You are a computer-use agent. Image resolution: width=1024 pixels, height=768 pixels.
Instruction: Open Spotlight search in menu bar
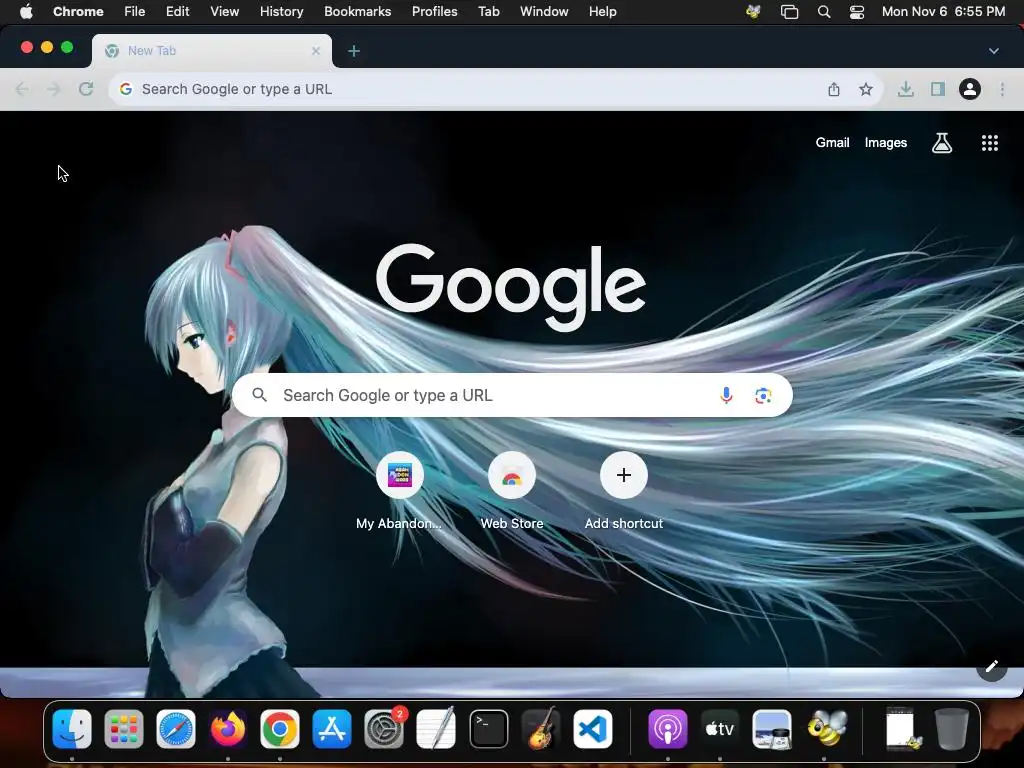click(x=824, y=12)
